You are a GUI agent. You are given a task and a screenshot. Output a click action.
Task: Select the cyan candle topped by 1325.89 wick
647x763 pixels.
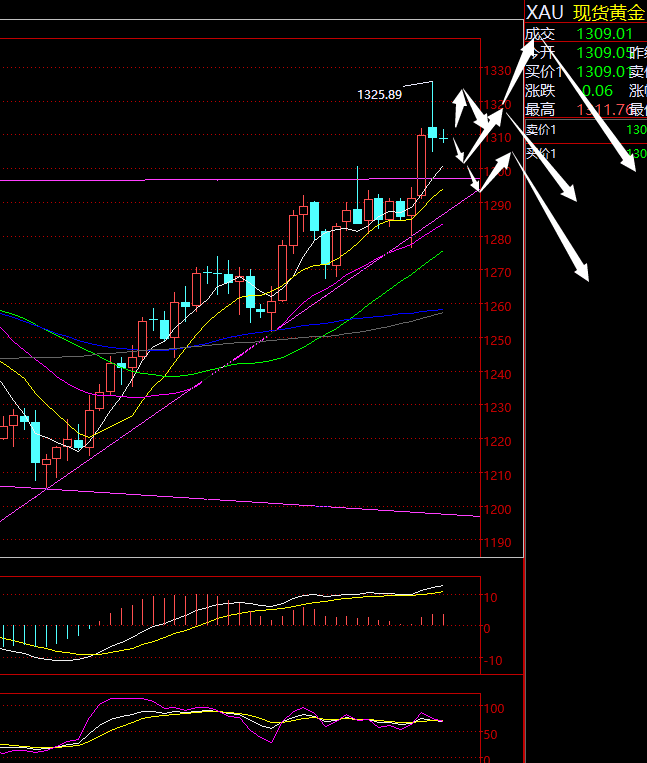click(432, 132)
